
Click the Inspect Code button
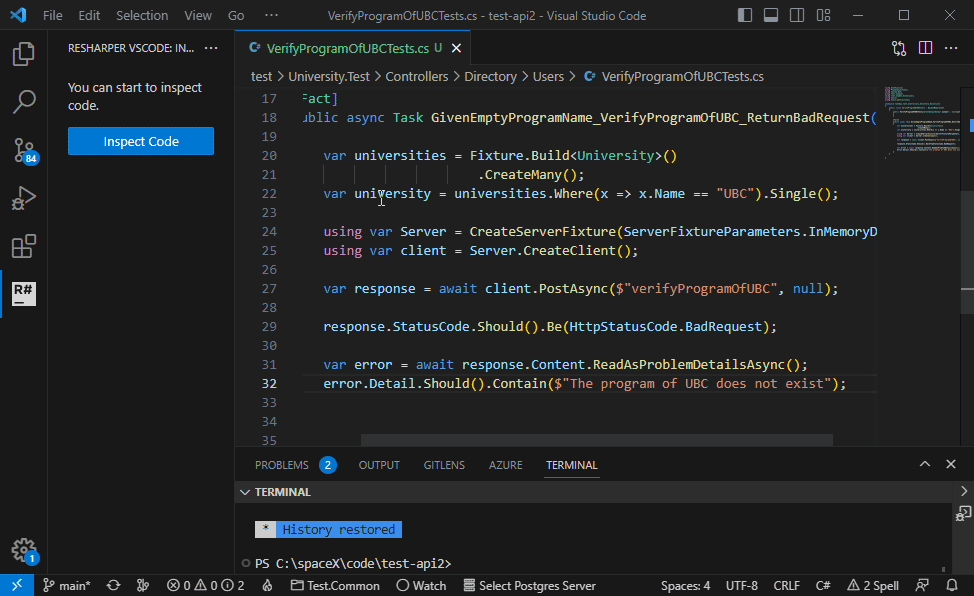(x=141, y=141)
